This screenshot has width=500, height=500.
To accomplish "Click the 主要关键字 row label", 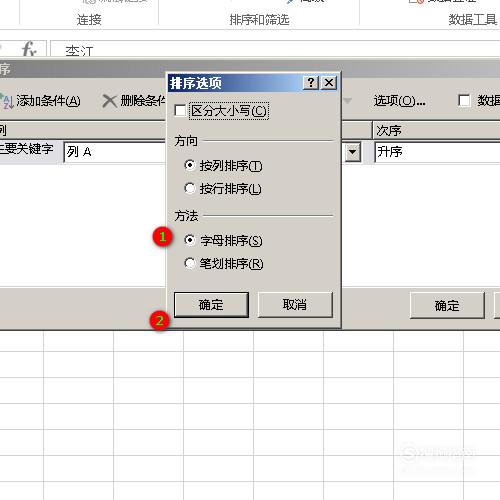I will pyautogui.click(x=27, y=149).
